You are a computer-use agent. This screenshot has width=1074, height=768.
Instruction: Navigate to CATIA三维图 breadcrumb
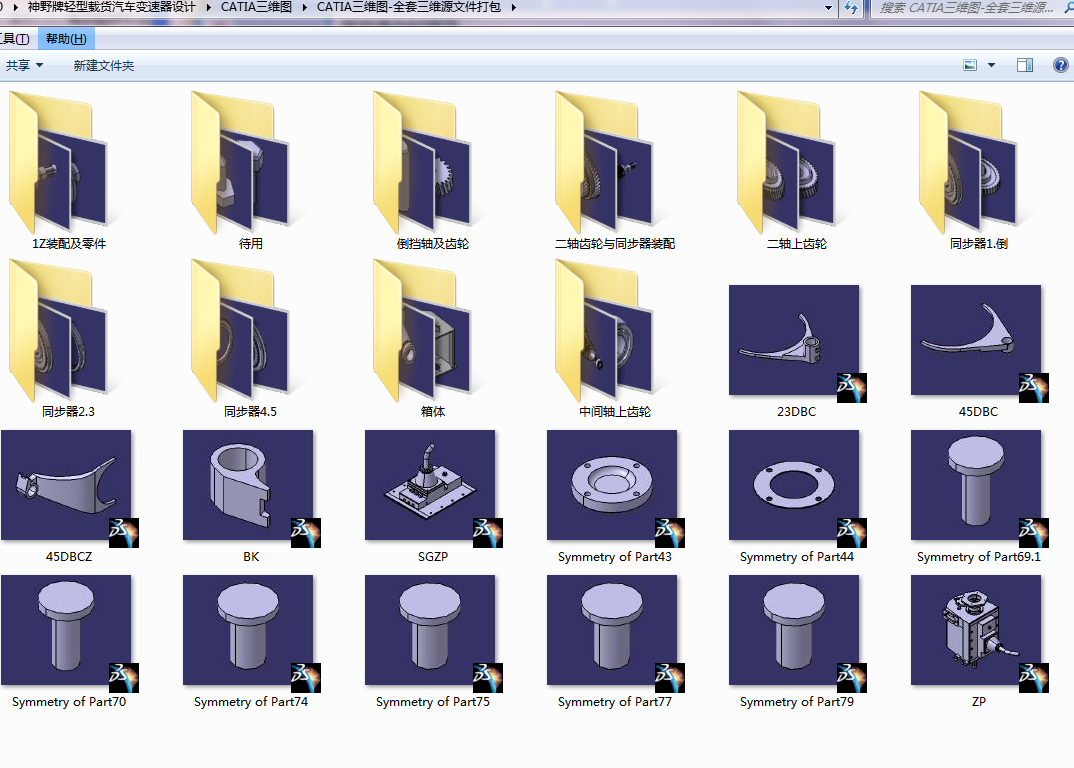click(x=256, y=8)
